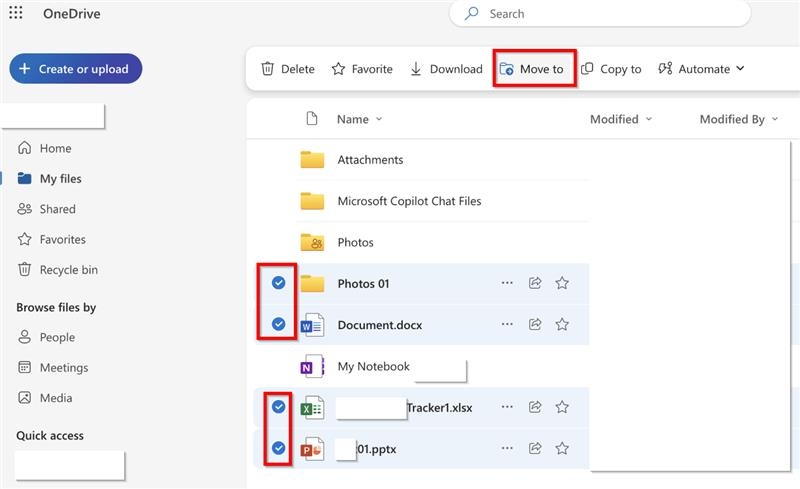800x489 pixels.
Task: Open the Document.docx file name
Action: tap(380, 325)
